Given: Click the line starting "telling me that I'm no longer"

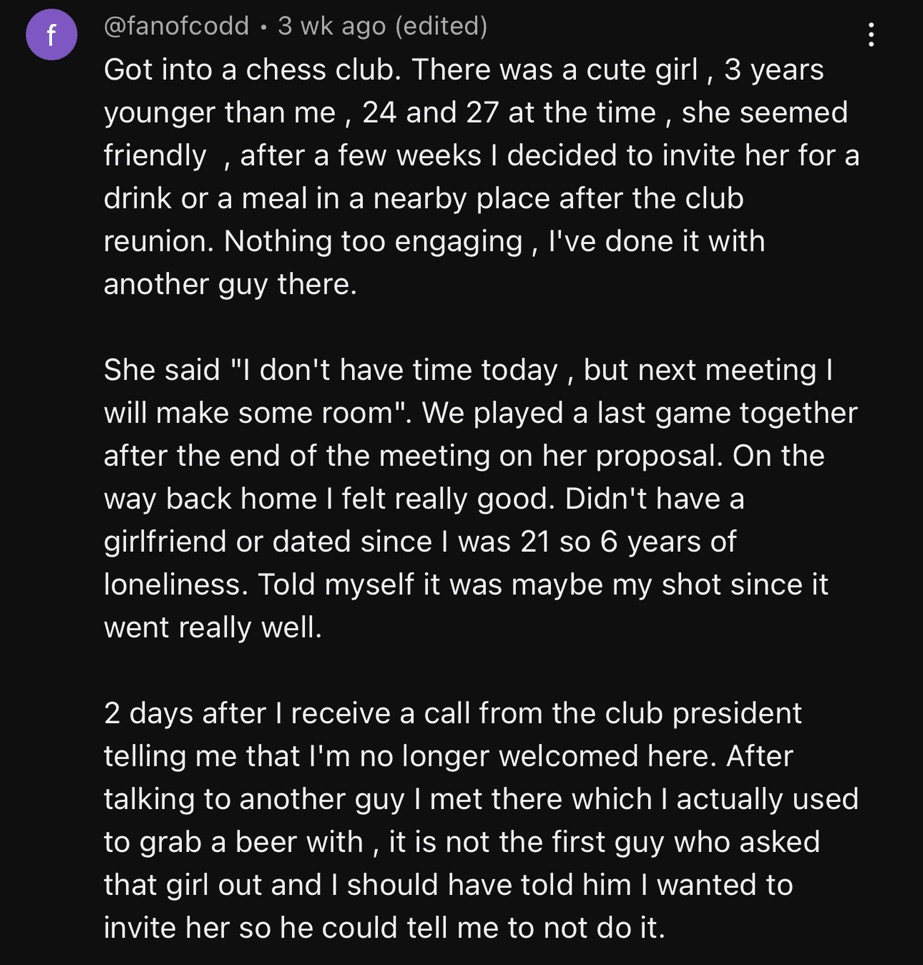Looking at the screenshot, I should tap(448, 756).
